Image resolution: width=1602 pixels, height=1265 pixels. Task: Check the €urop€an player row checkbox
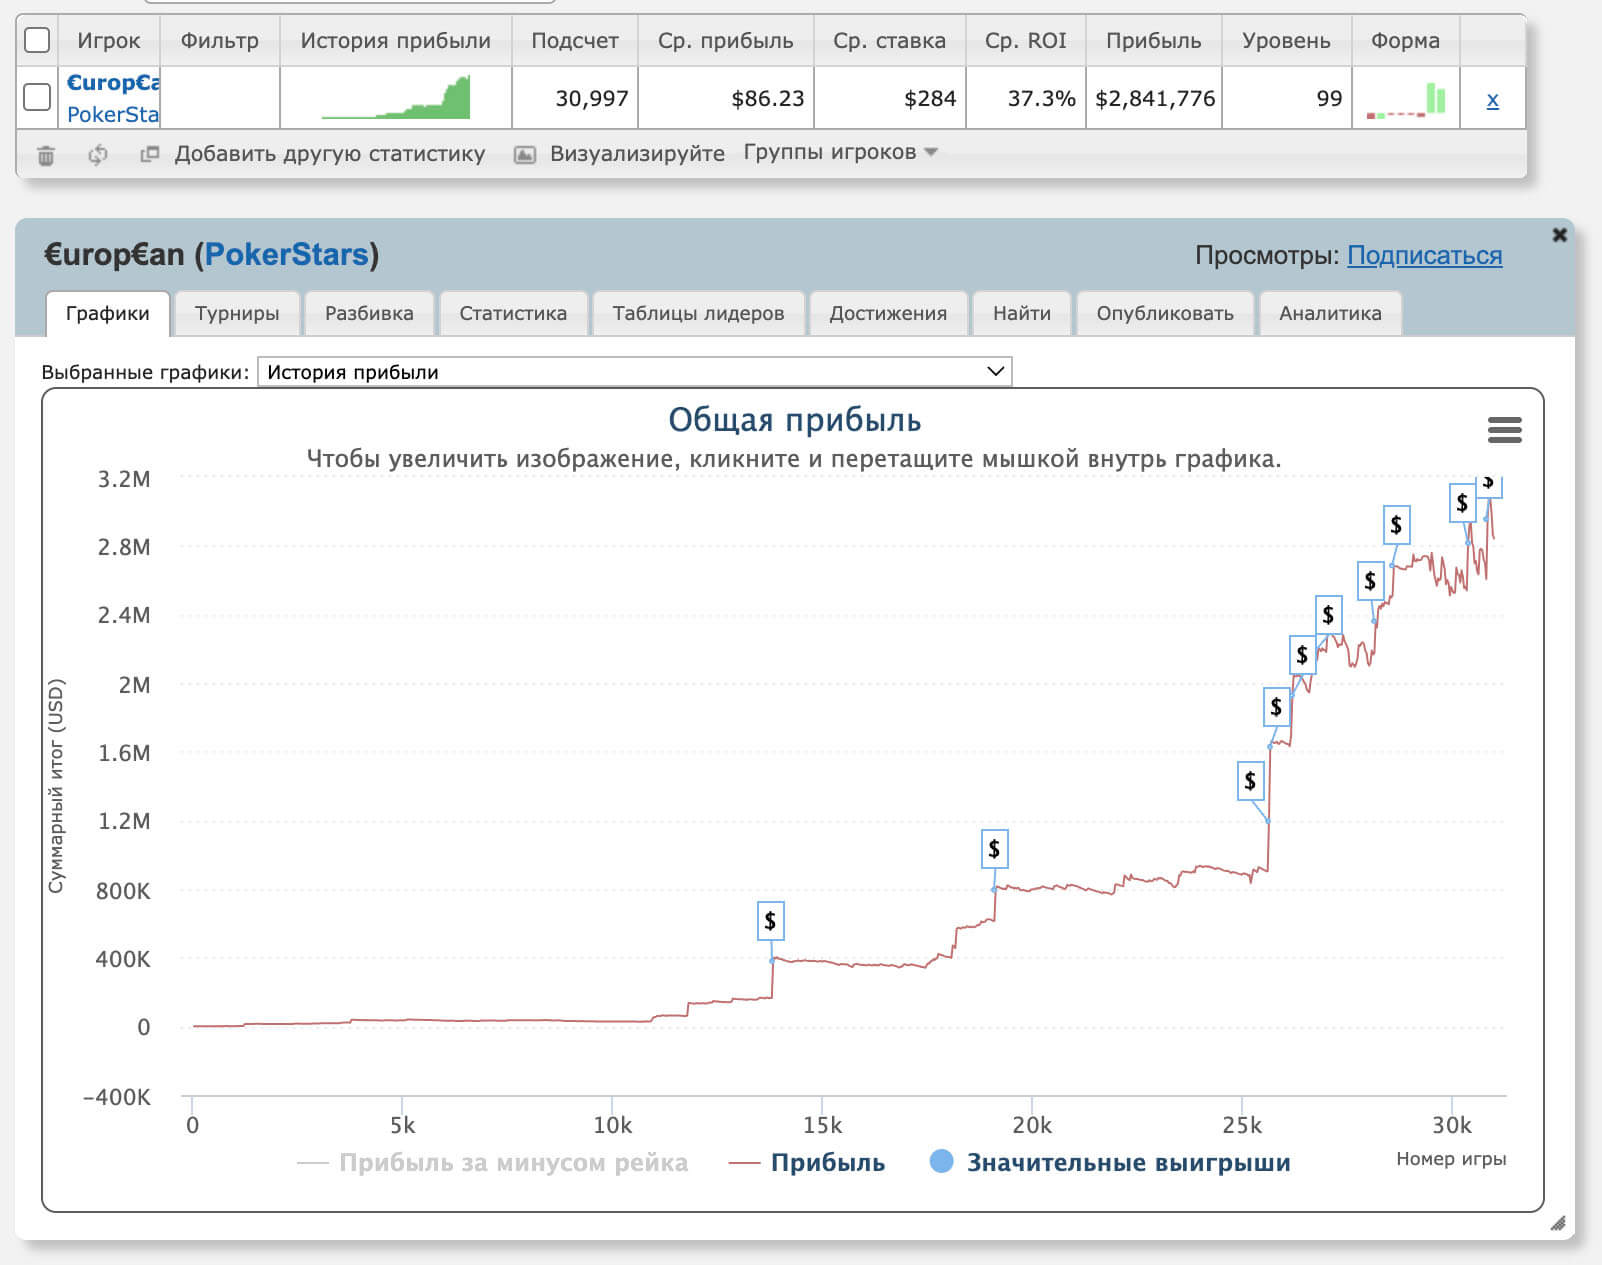37,97
